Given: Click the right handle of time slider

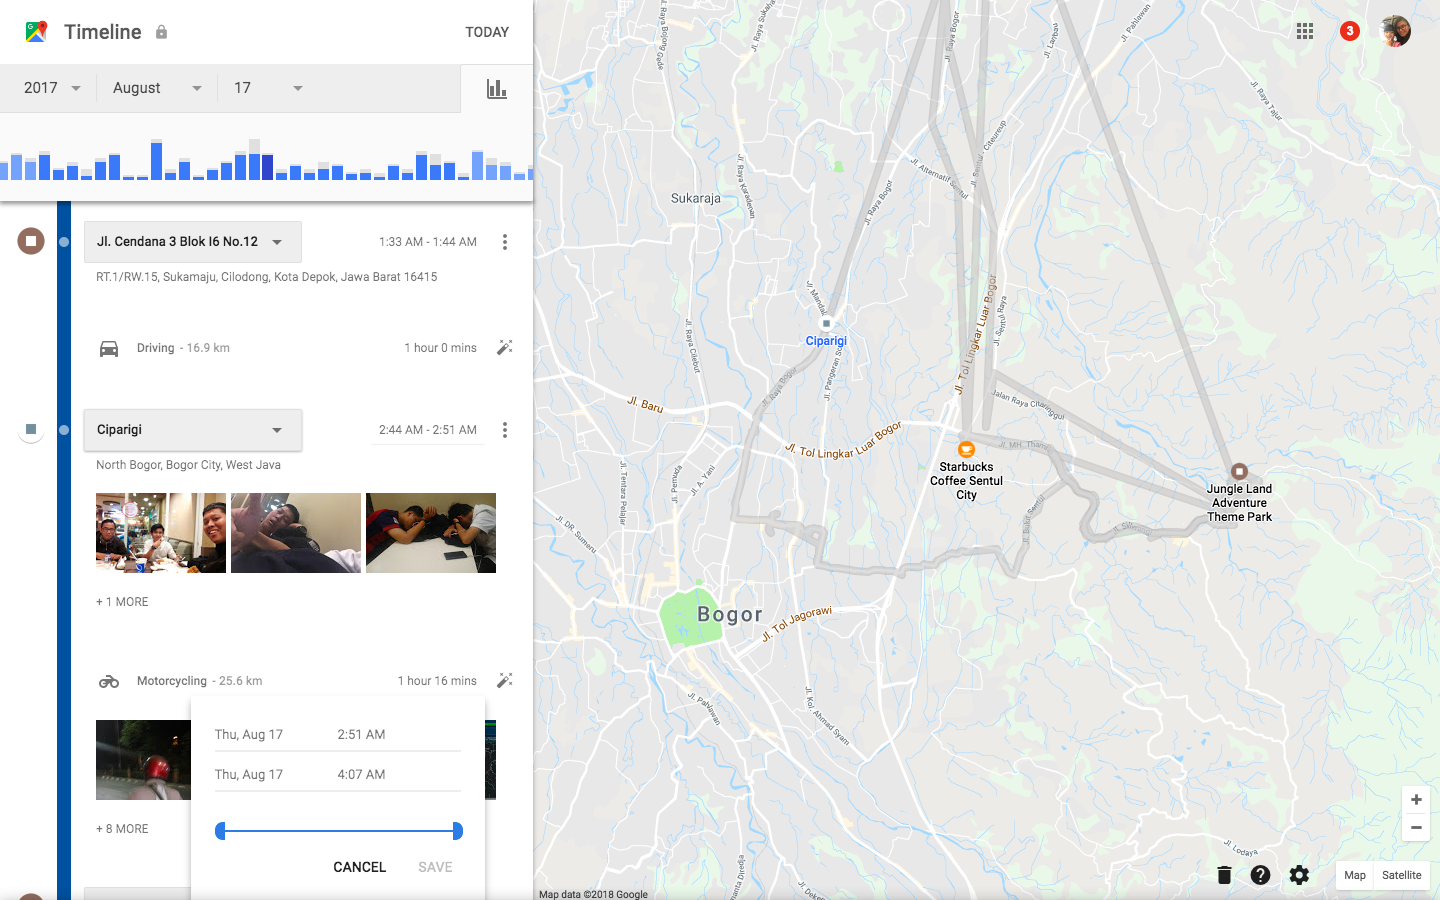Looking at the screenshot, I should click(x=457, y=831).
